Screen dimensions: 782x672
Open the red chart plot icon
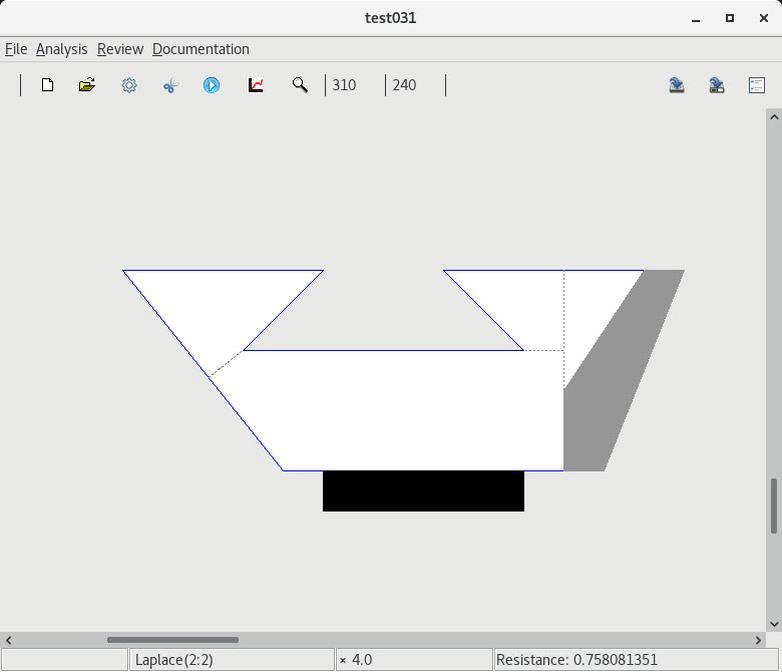click(x=256, y=85)
